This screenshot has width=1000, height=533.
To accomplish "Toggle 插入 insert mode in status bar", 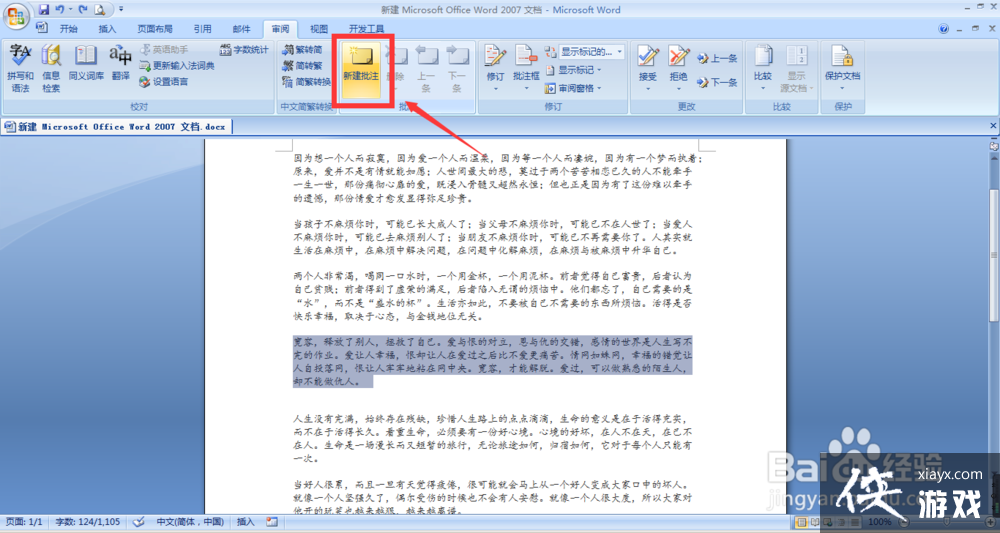I will [245, 522].
